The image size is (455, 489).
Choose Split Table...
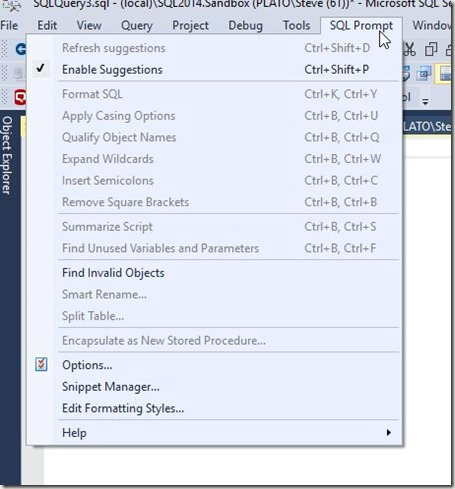click(214, 316)
